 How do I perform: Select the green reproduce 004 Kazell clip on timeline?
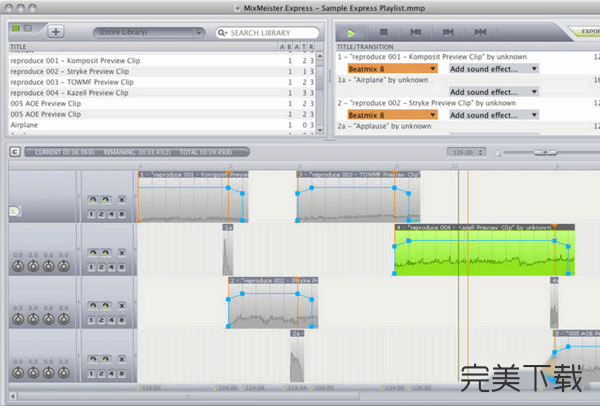click(484, 249)
